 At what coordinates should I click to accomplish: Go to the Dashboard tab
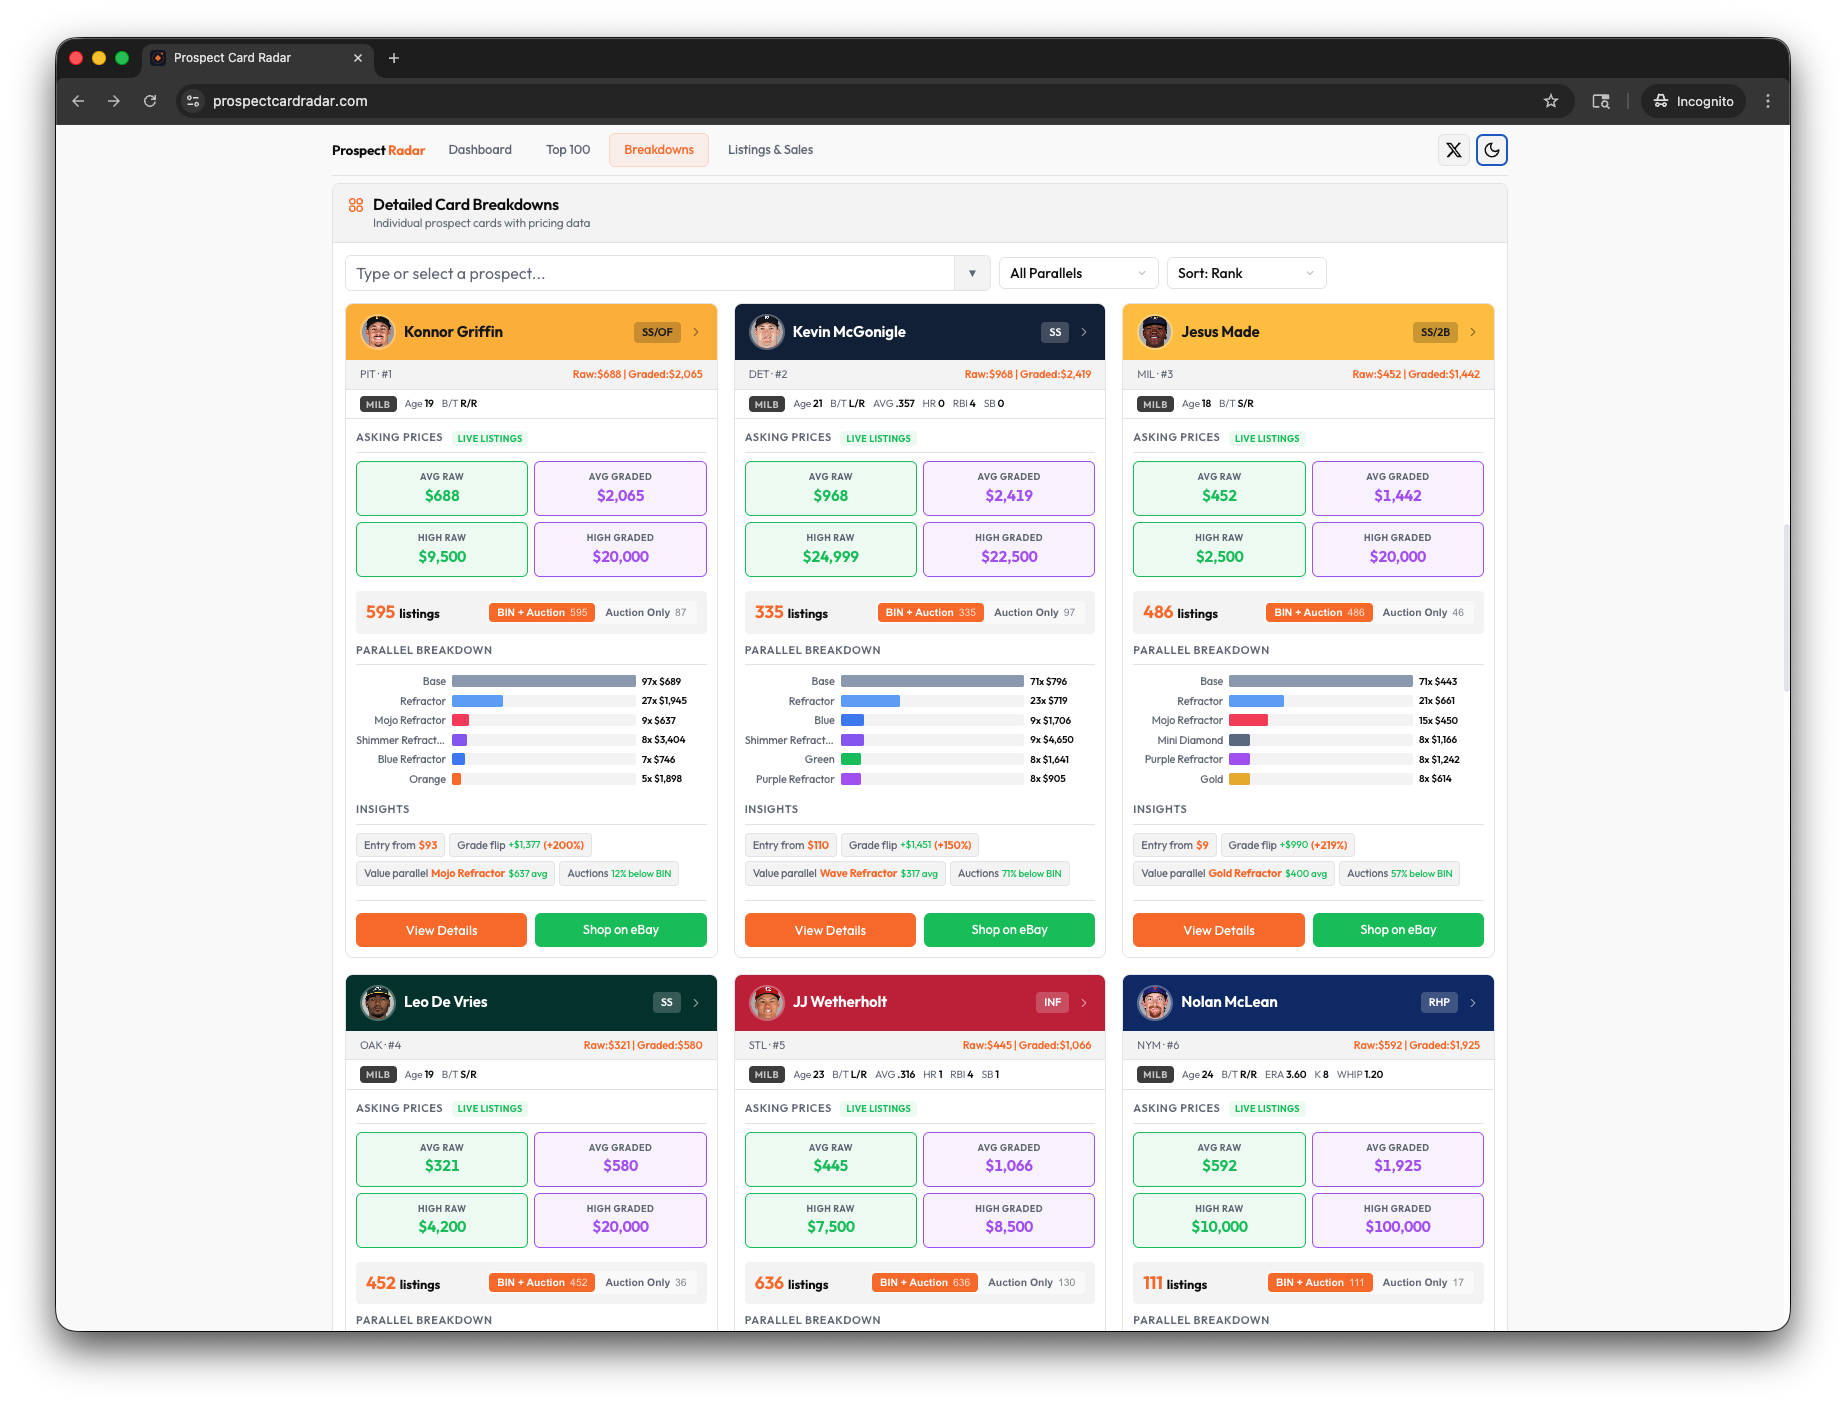[480, 150]
